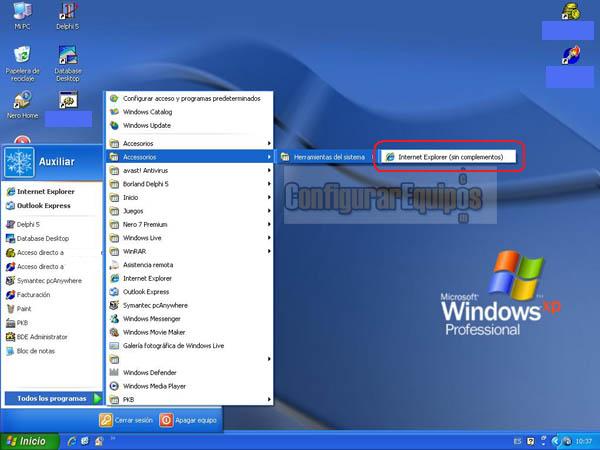
Task: Open Bloc de notas from the Start menu
Action: pos(31,351)
